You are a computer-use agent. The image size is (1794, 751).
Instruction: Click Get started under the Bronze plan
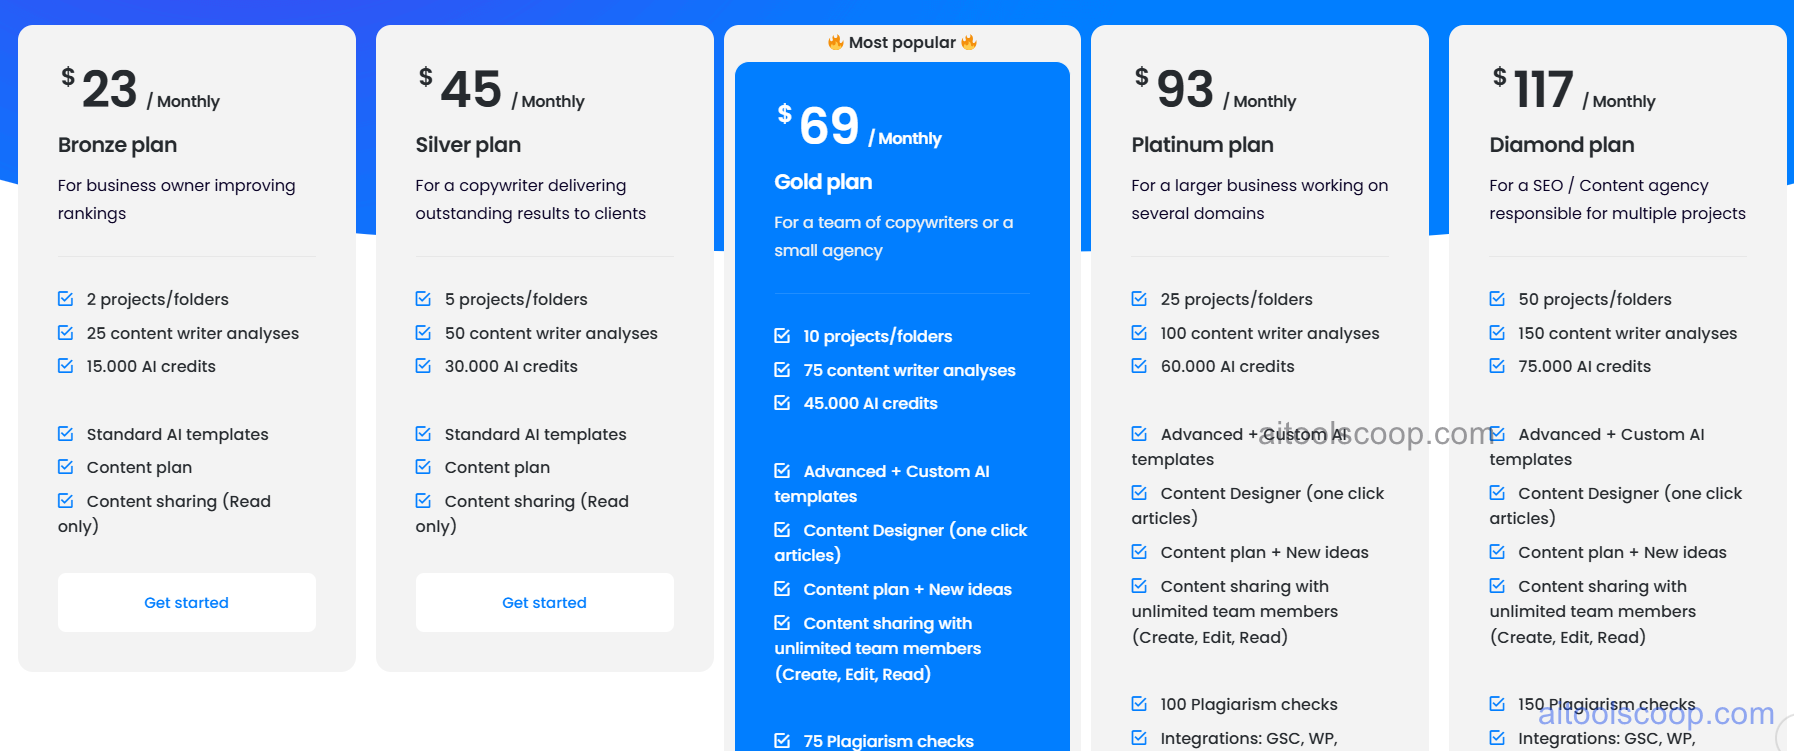(186, 602)
